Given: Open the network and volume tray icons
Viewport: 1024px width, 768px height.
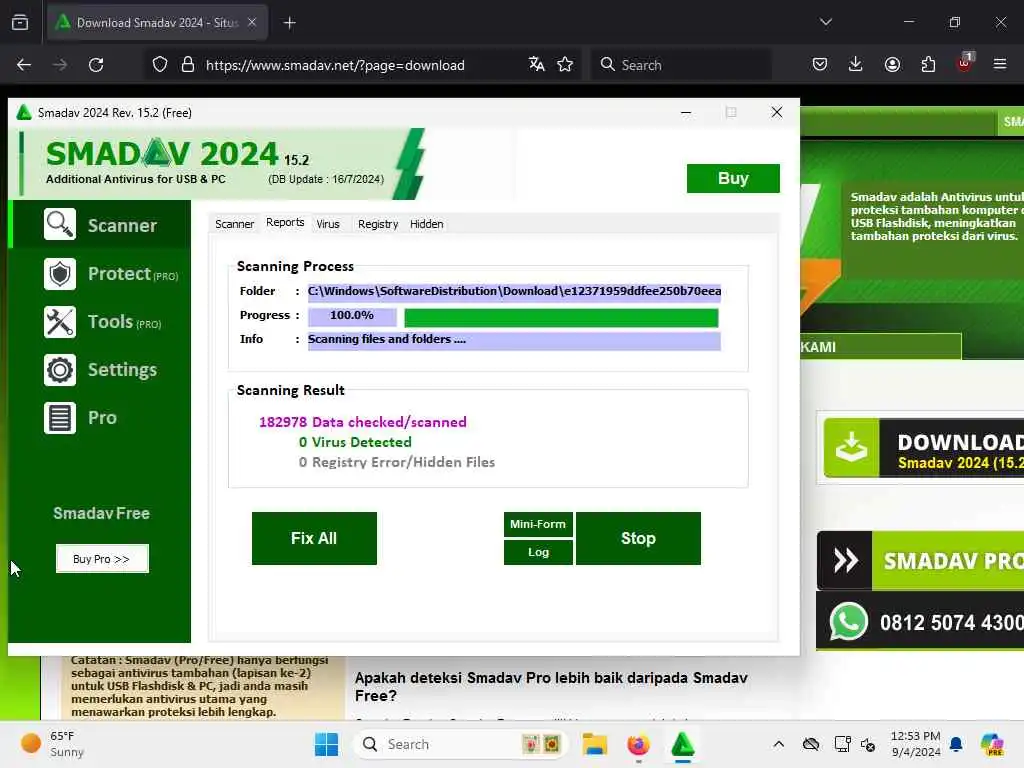Looking at the screenshot, I should click(x=854, y=744).
